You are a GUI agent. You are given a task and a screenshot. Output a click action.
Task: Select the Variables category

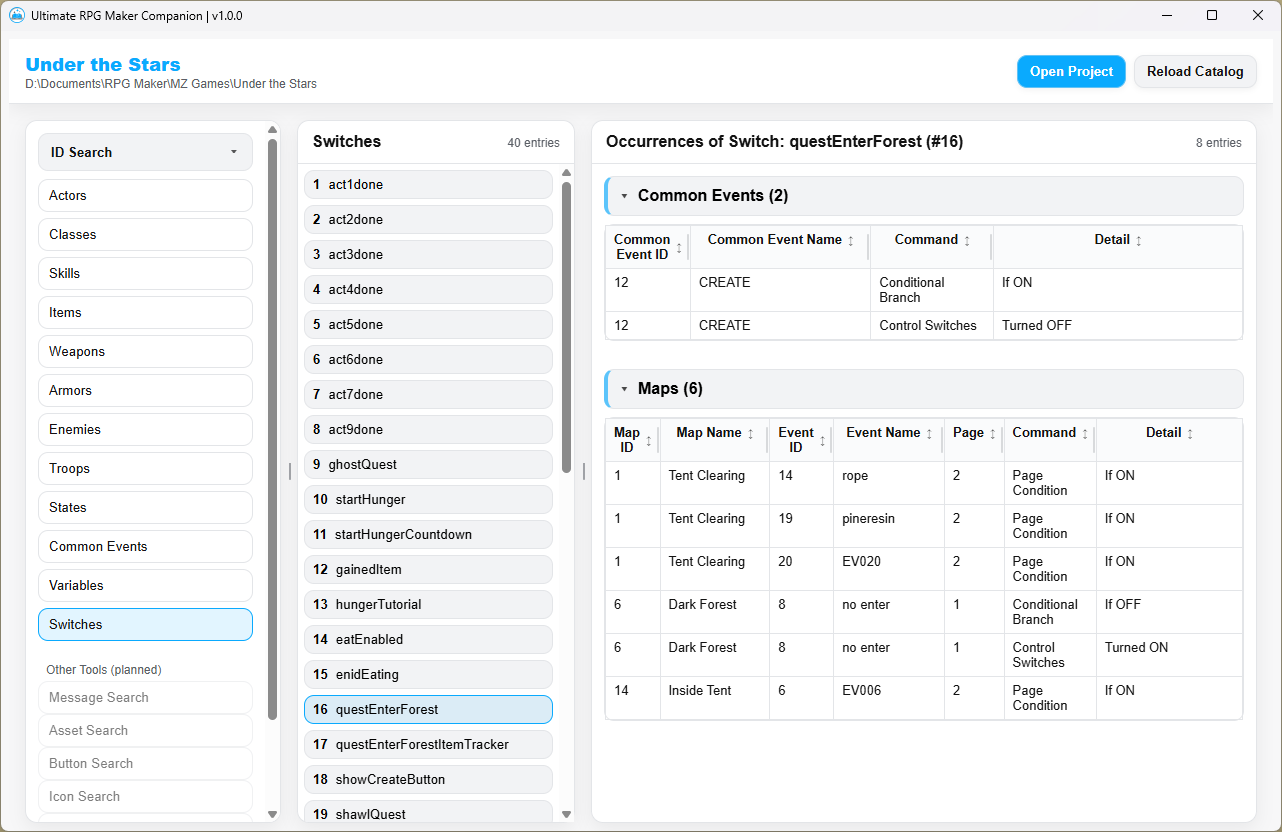point(145,585)
